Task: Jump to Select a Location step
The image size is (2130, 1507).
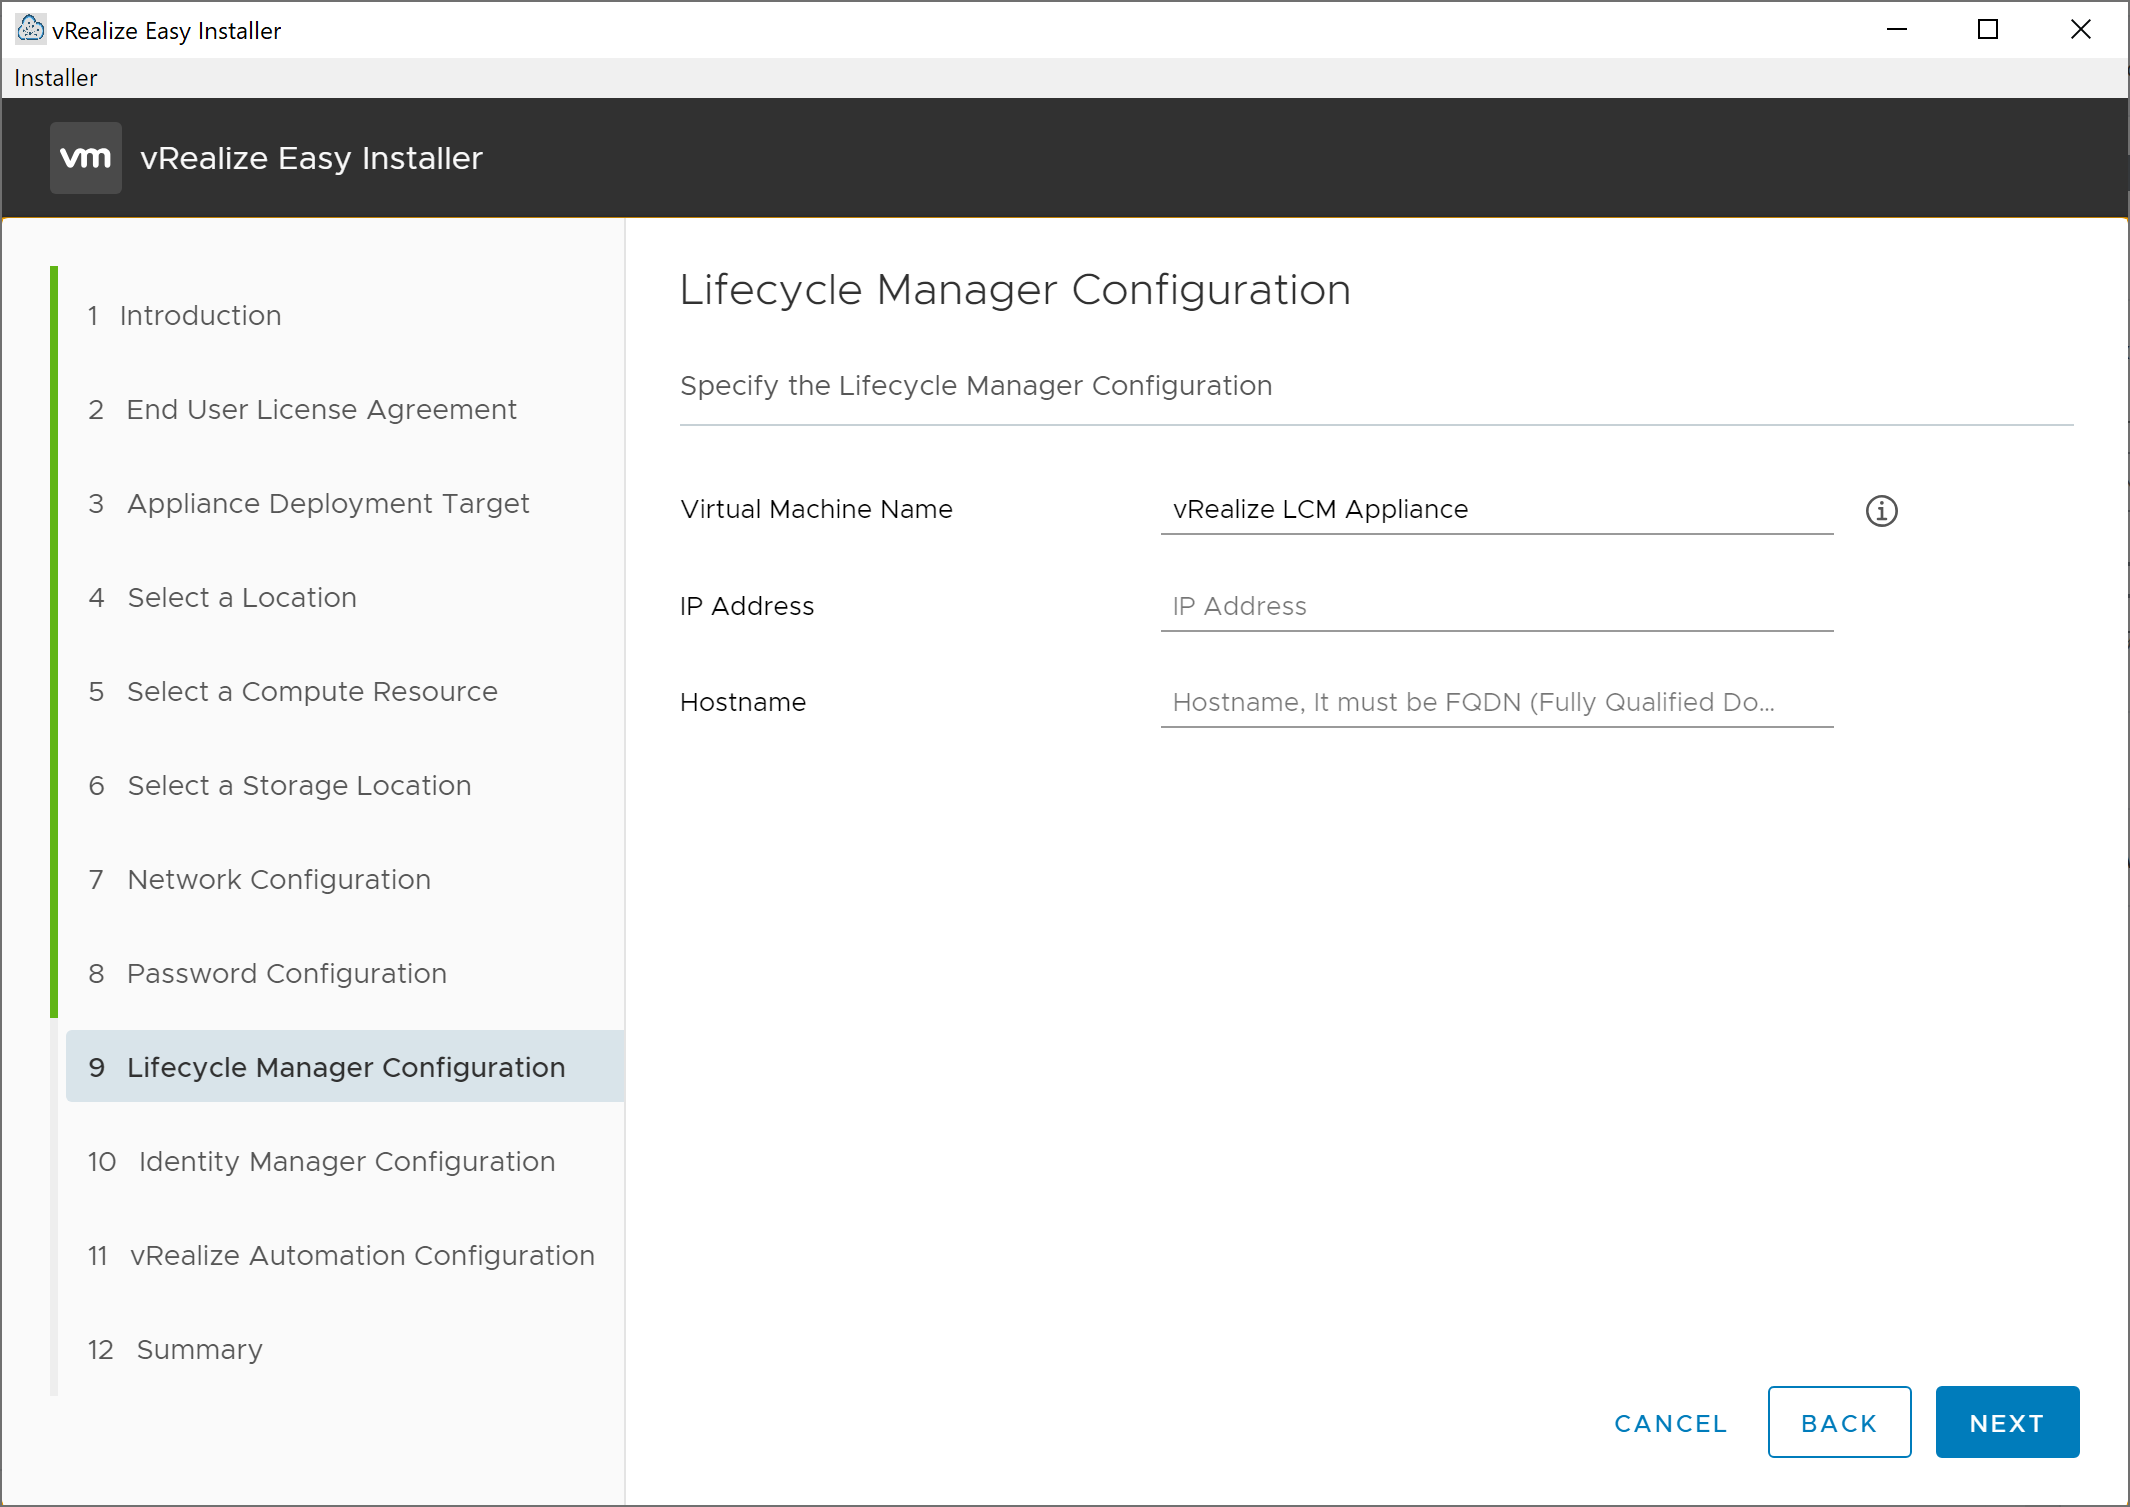Action: [241, 598]
